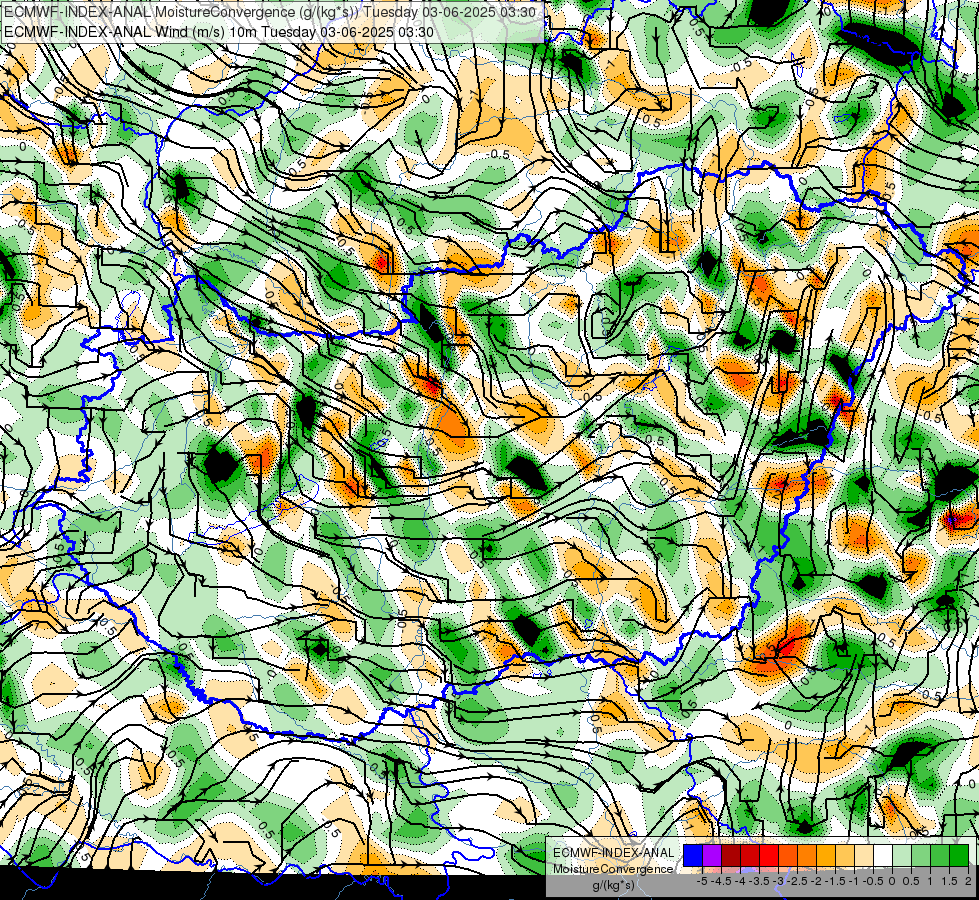This screenshot has width=979, height=900.
Task: Select the darkest green legend swatch
Action: 959,855
